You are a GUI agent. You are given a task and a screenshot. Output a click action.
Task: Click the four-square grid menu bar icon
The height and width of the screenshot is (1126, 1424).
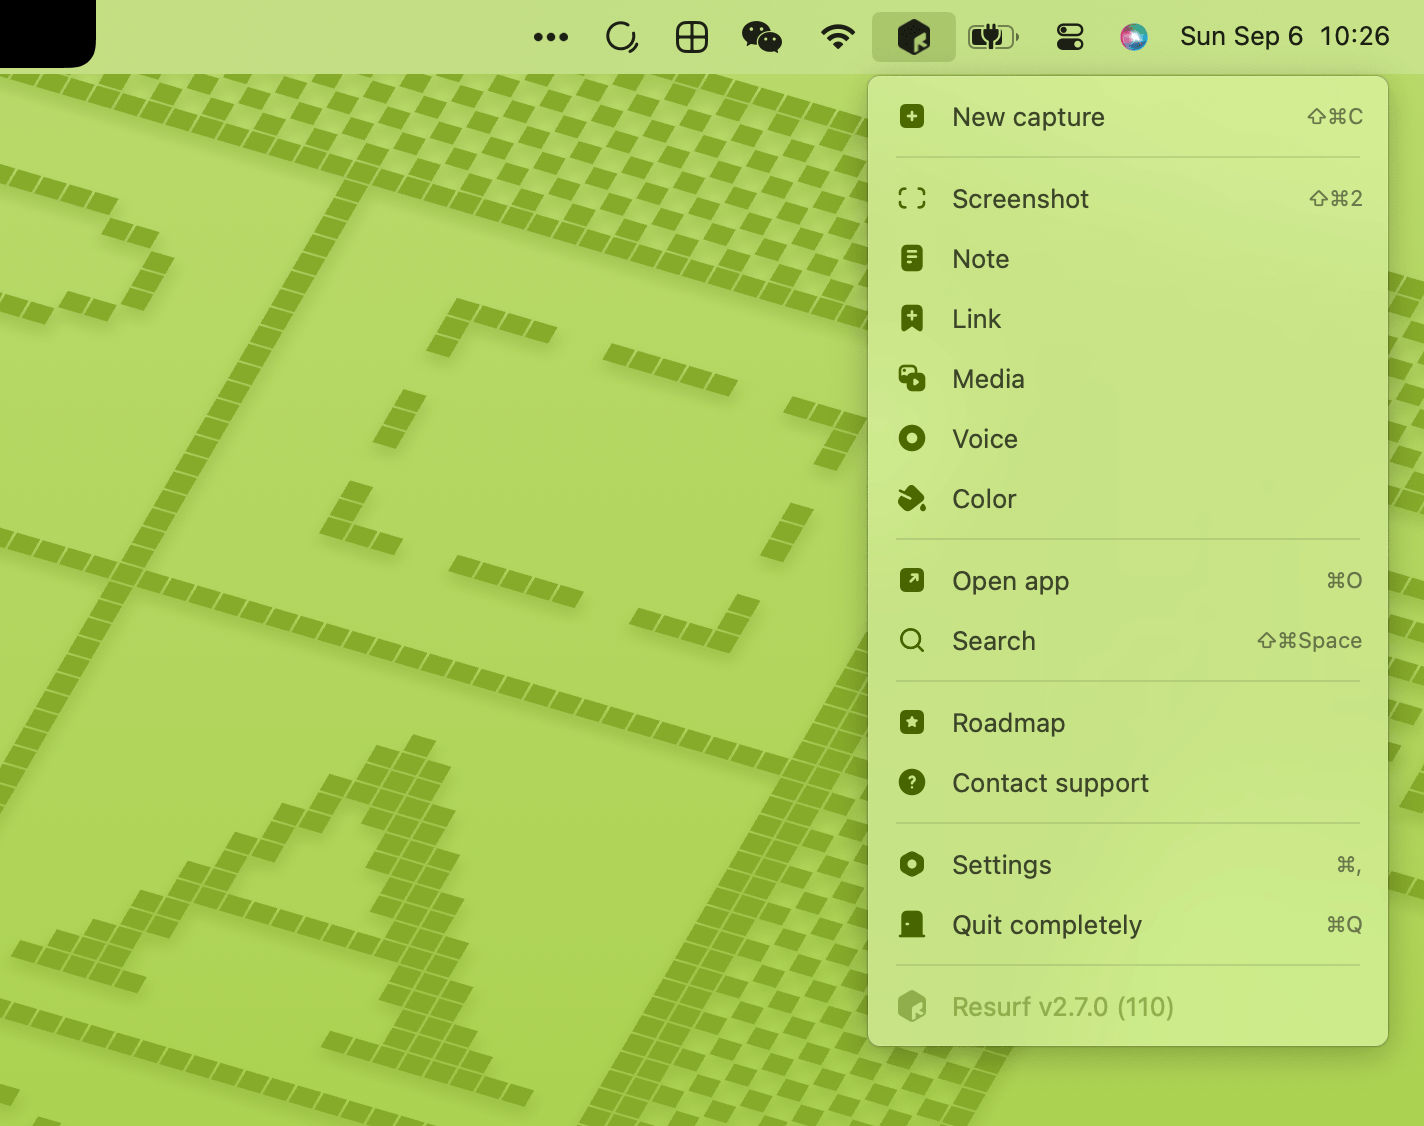point(692,37)
